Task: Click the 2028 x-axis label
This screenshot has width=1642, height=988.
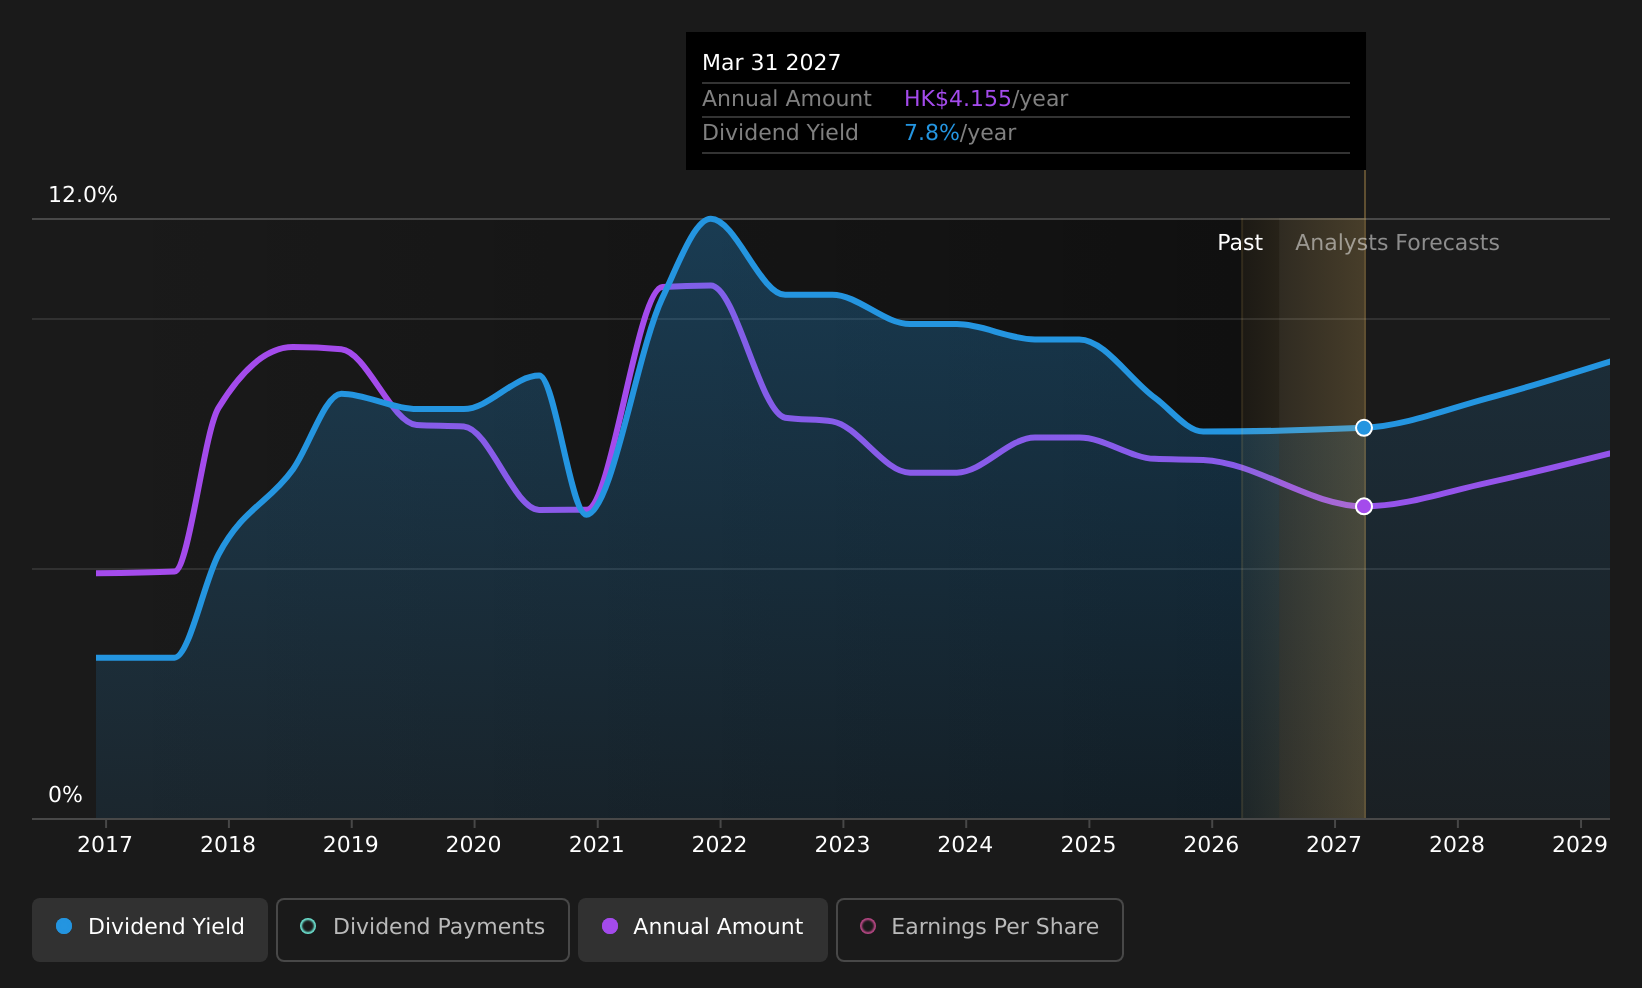Action: [x=1457, y=845]
